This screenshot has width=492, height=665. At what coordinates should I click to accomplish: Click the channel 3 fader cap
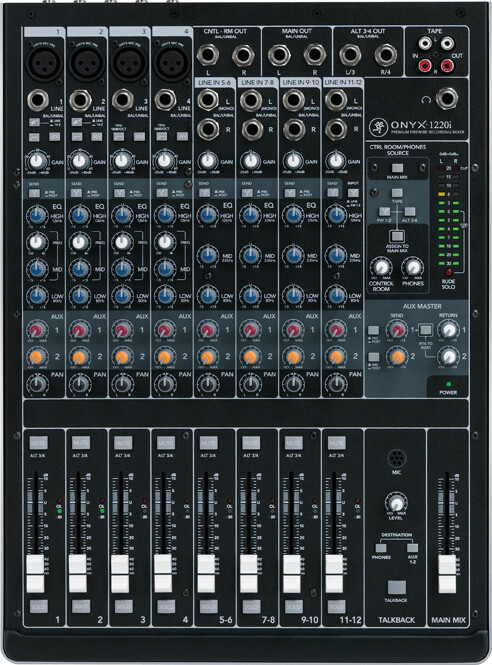point(120,573)
